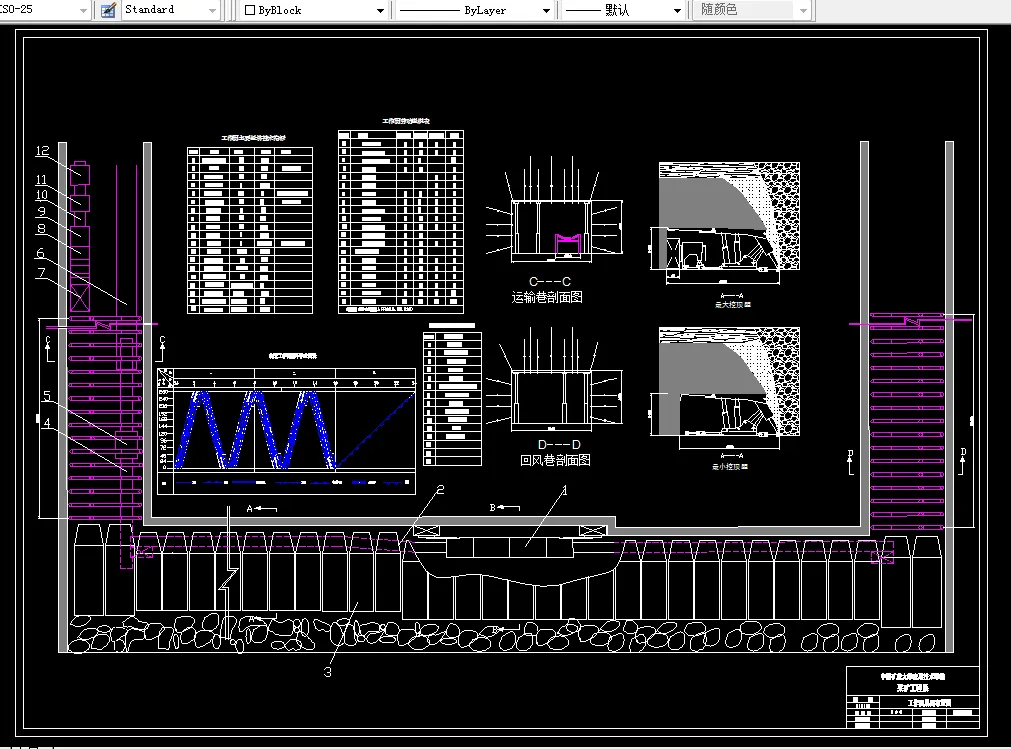
Task: Select the blue zigzag cycle chart
Action: pos(286,430)
